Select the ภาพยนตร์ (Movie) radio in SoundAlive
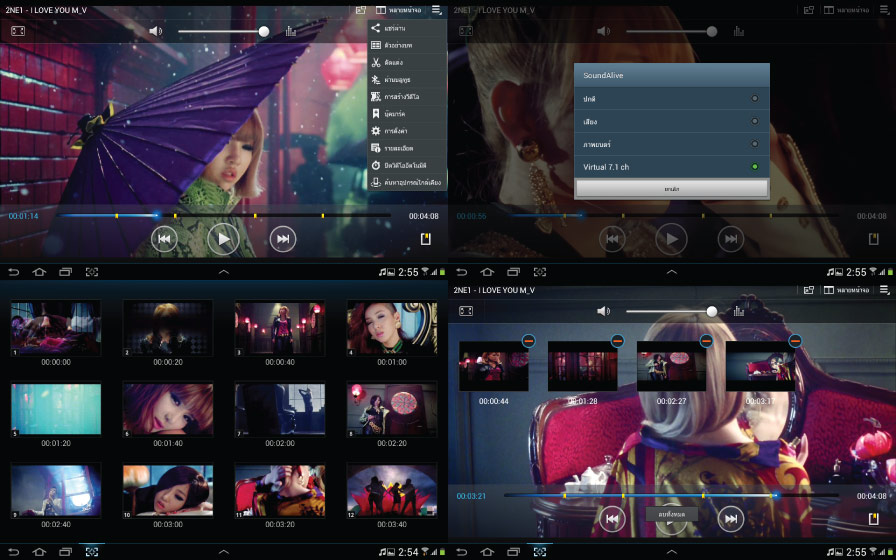The width and height of the screenshot is (896, 560). (755, 144)
